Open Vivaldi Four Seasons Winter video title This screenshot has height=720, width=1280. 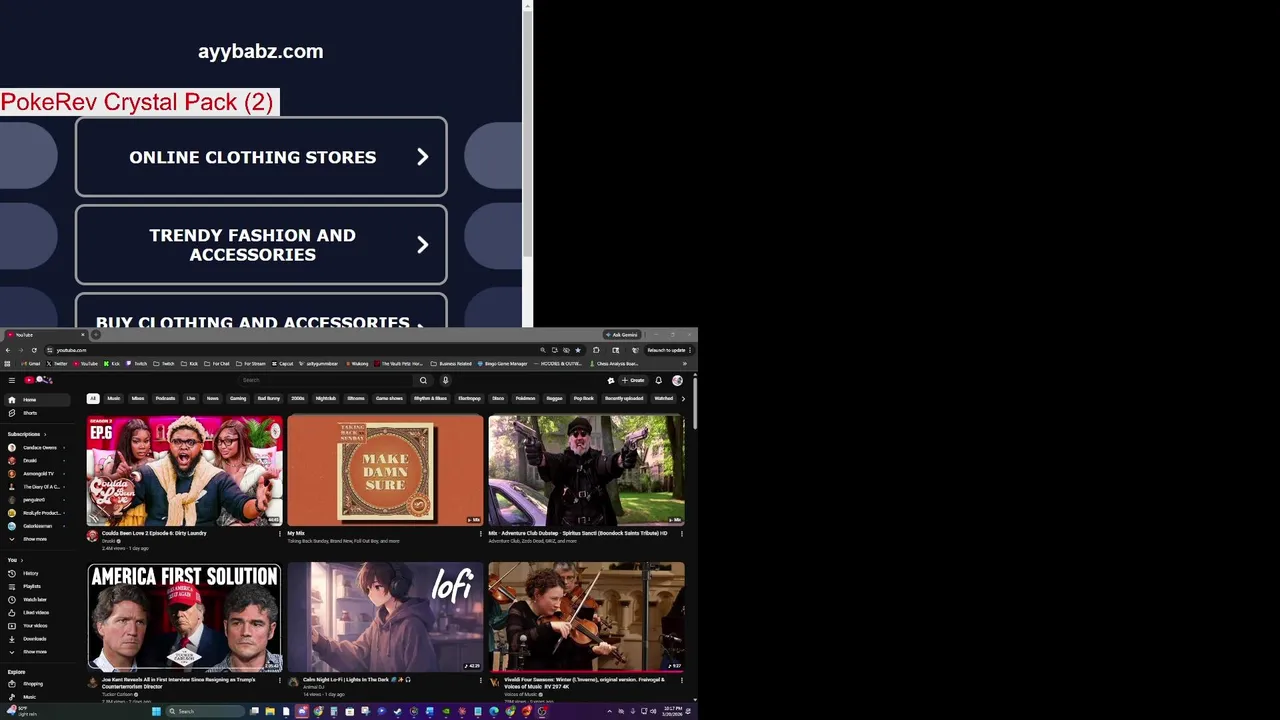click(x=584, y=683)
